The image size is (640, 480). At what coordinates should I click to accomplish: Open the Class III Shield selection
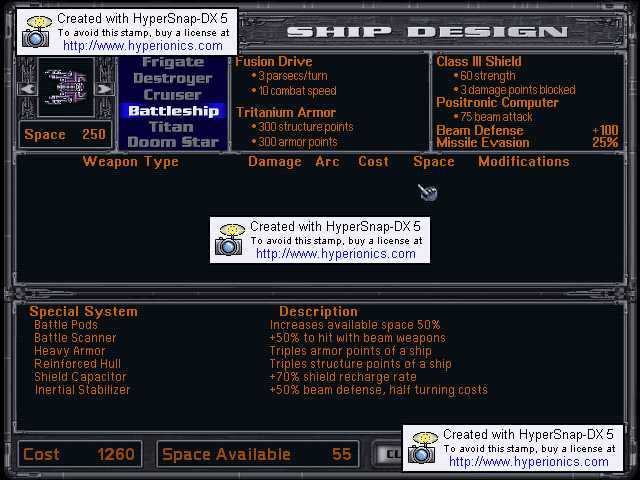pyautogui.click(x=480, y=62)
